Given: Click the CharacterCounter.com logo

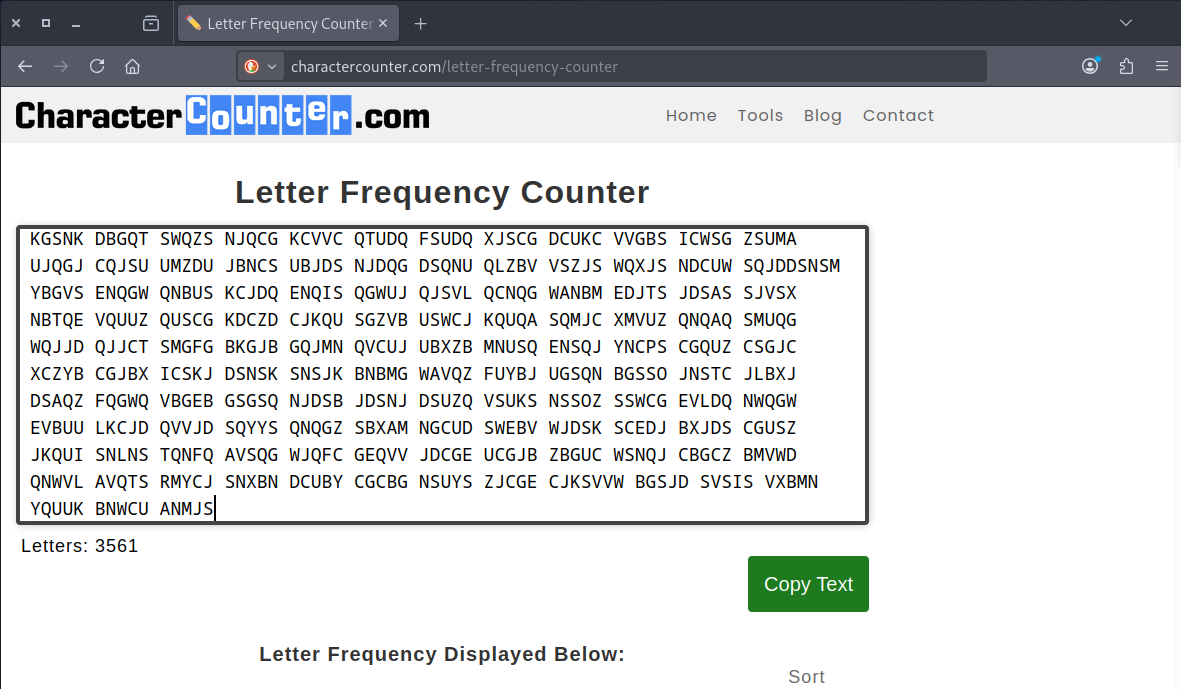Looking at the screenshot, I should click(222, 116).
